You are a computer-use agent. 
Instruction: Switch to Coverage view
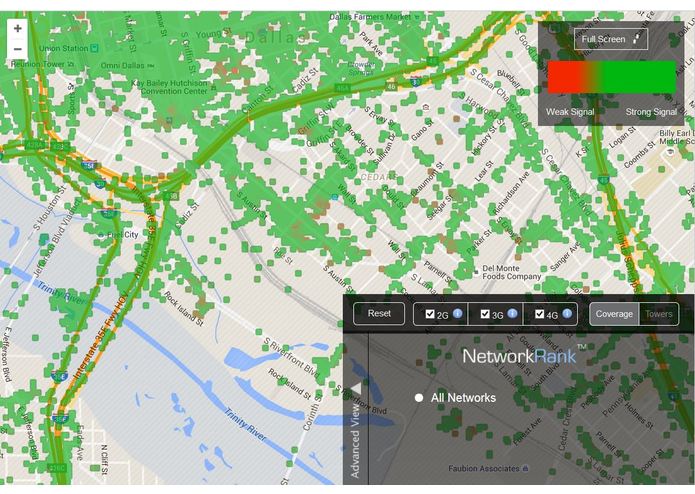pyautogui.click(x=614, y=314)
